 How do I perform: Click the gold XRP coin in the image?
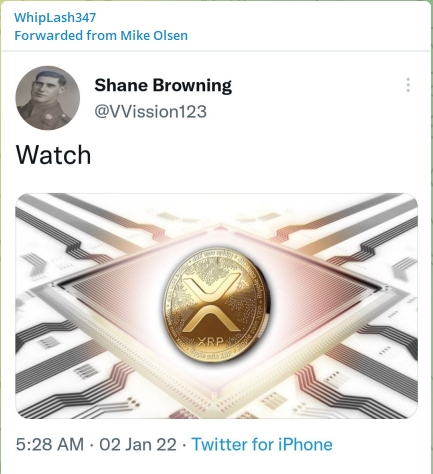(217, 304)
